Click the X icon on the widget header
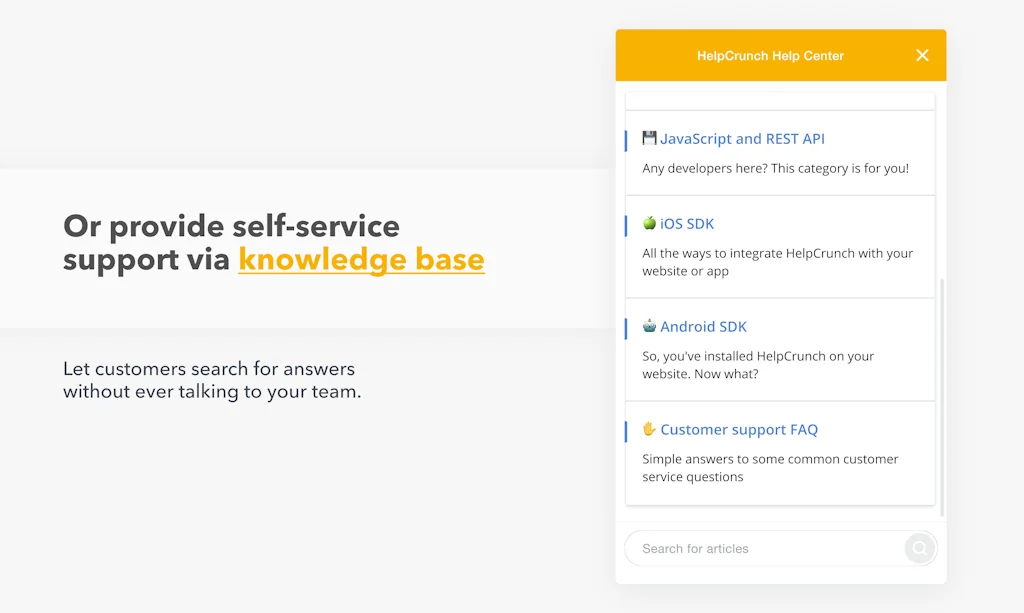The height and width of the screenshot is (613, 1024). coord(922,55)
